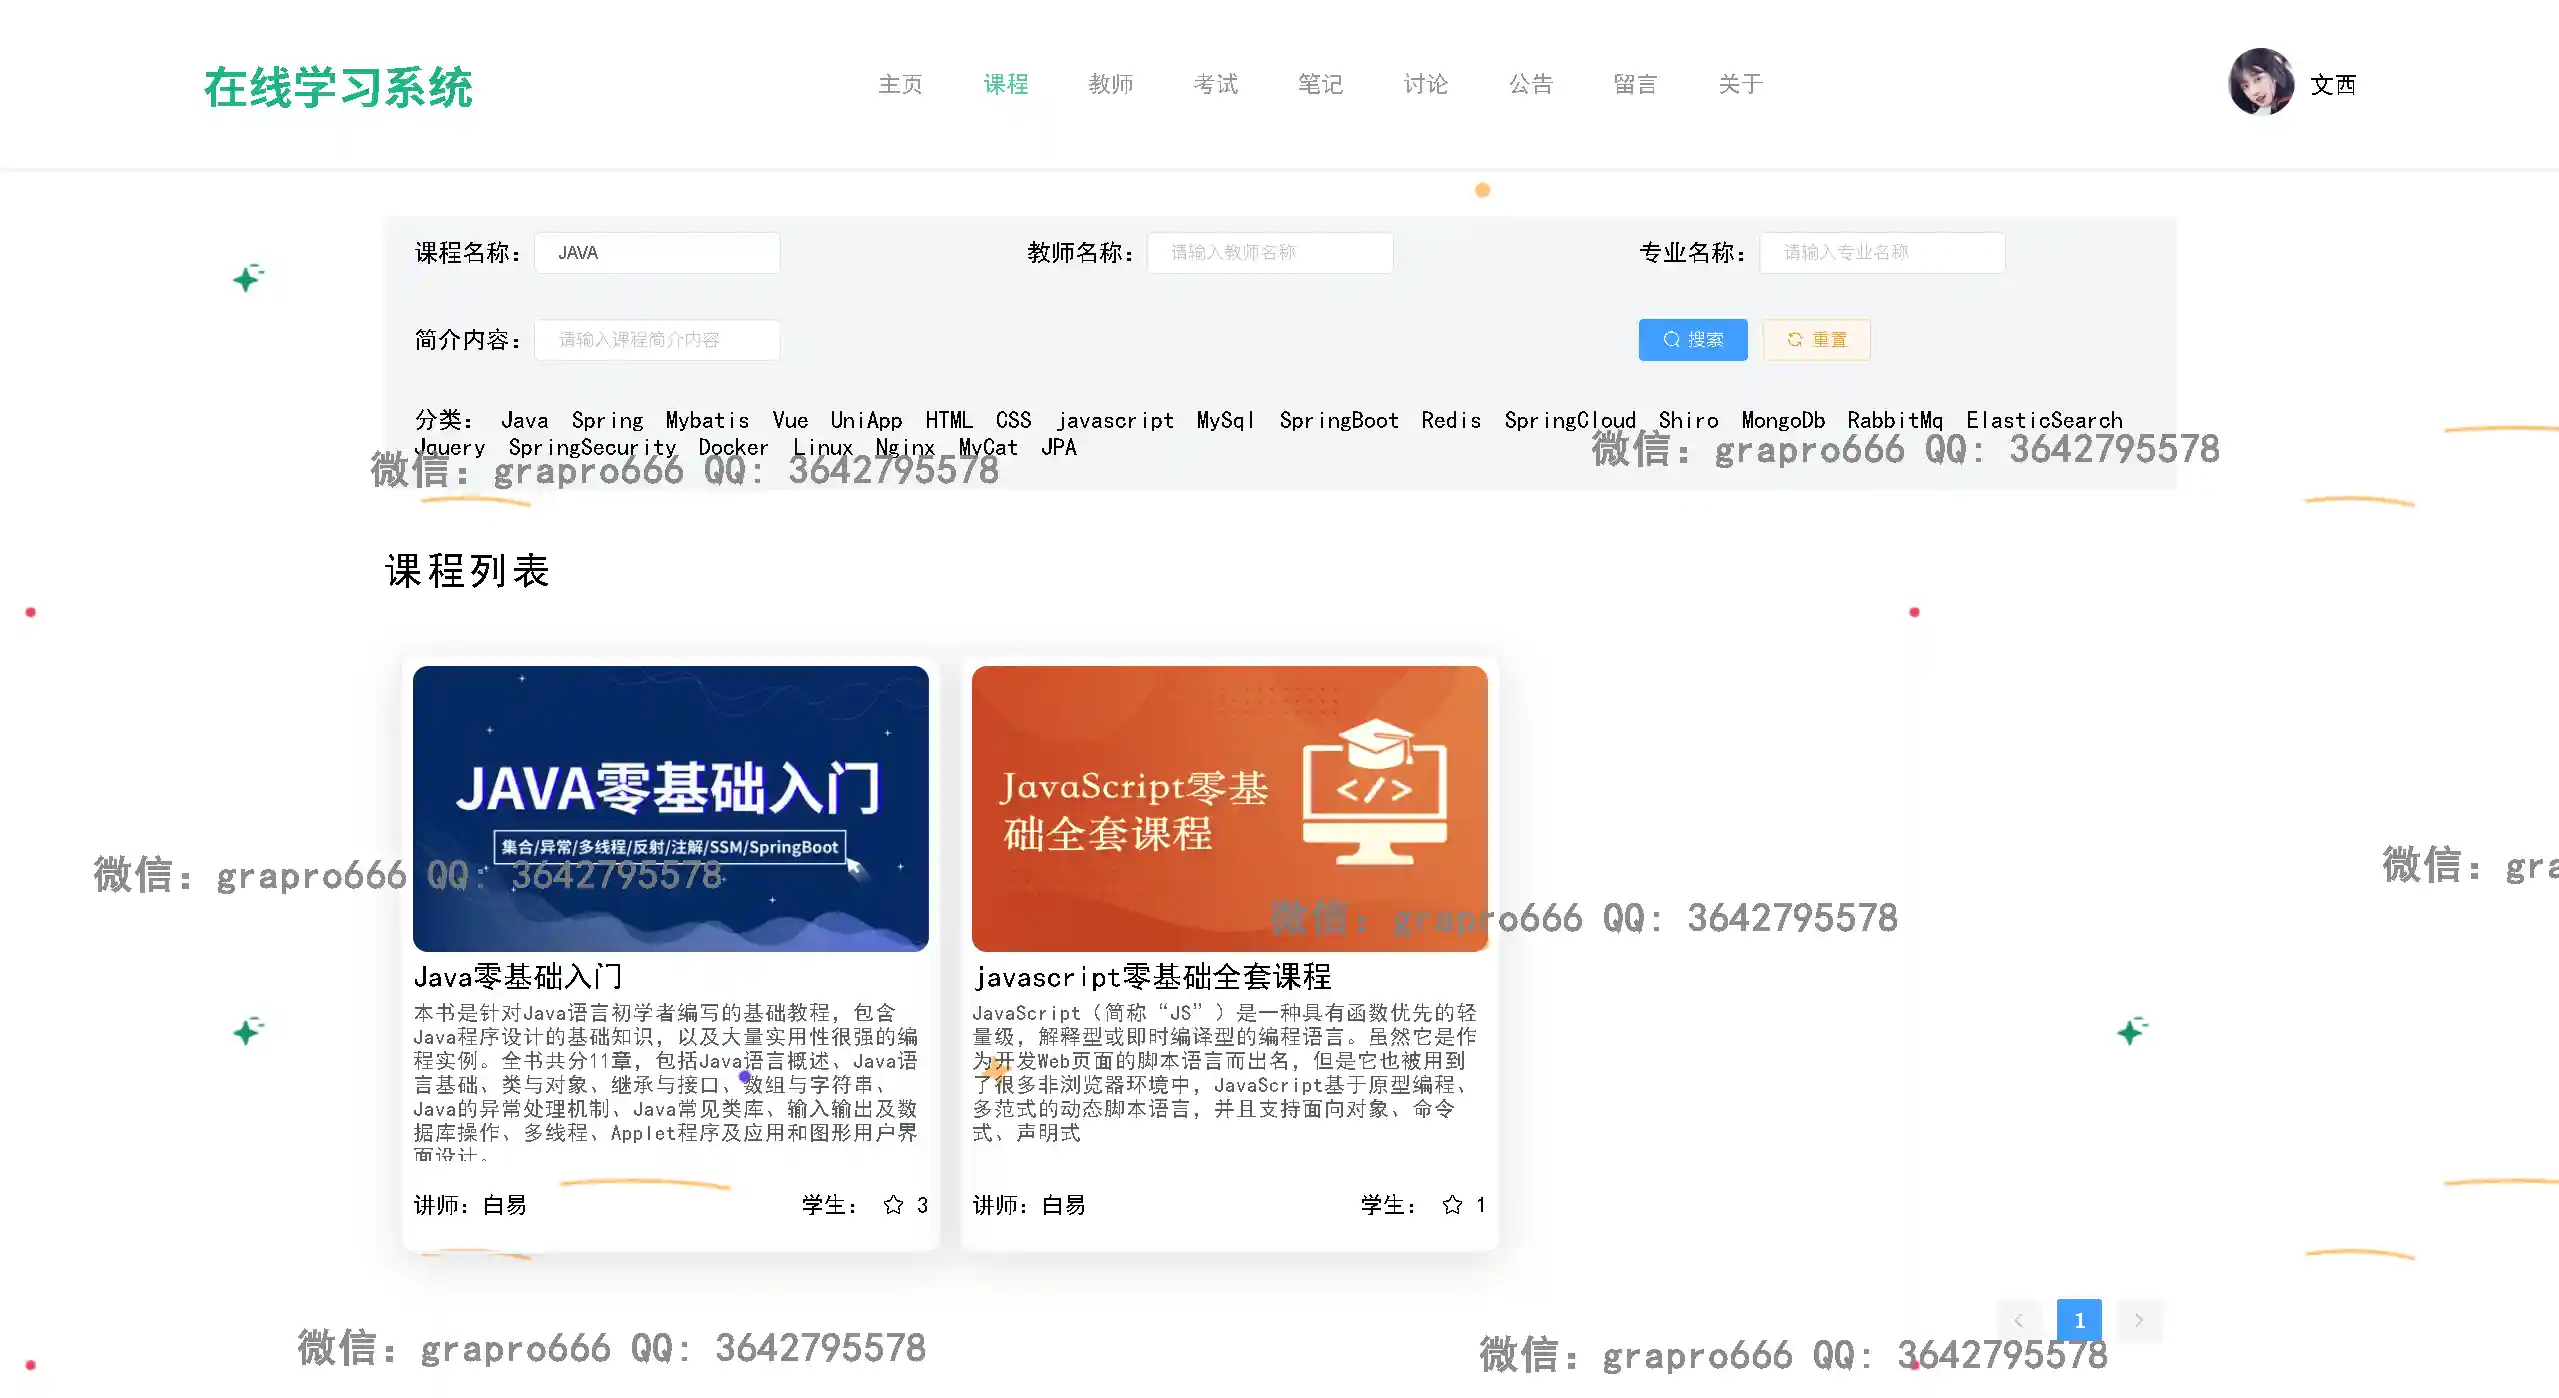2559x1398 pixels.
Task: Click the 重置 reset button
Action: tap(1816, 340)
